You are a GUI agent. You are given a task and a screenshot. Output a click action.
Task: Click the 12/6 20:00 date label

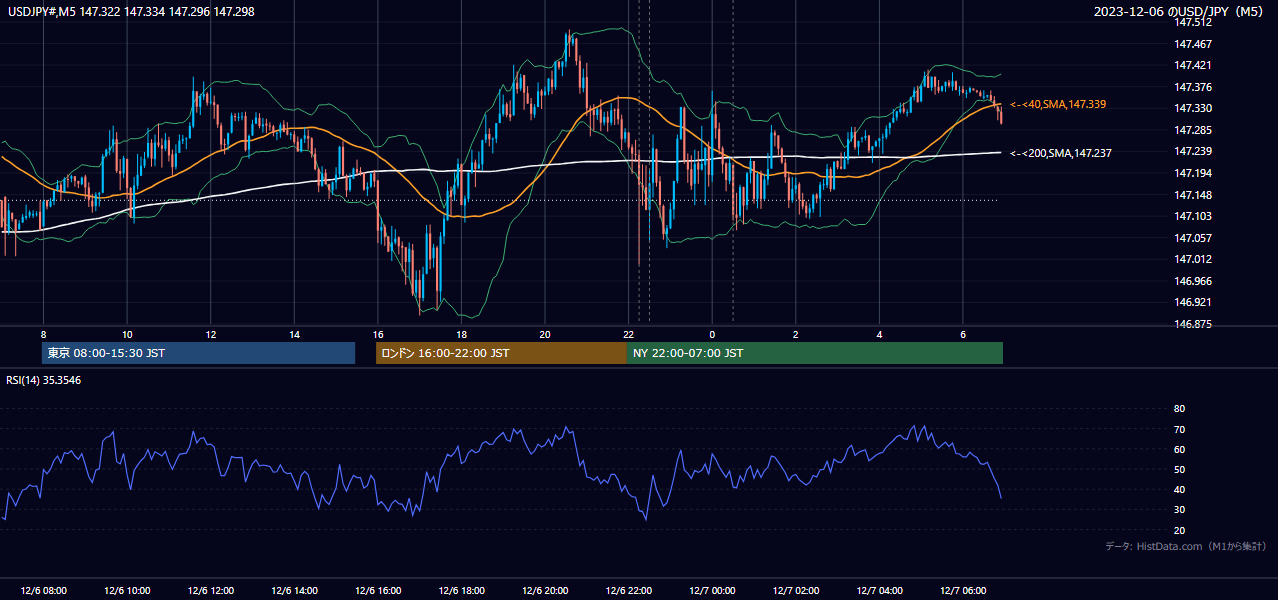point(546,591)
